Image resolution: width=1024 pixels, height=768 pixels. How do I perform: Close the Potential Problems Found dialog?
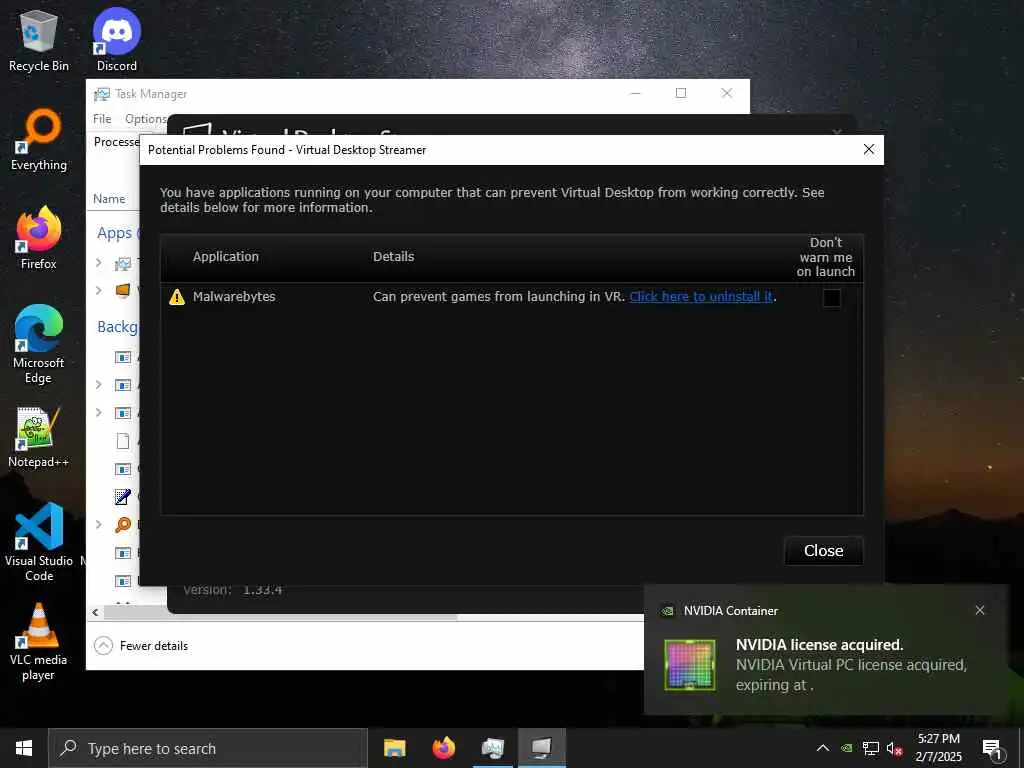pyautogui.click(x=869, y=150)
